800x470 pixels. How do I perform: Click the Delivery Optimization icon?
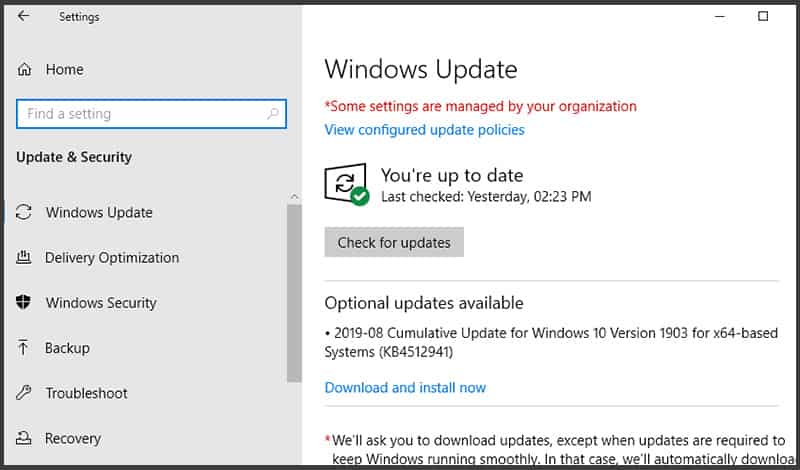click(x=24, y=258)
